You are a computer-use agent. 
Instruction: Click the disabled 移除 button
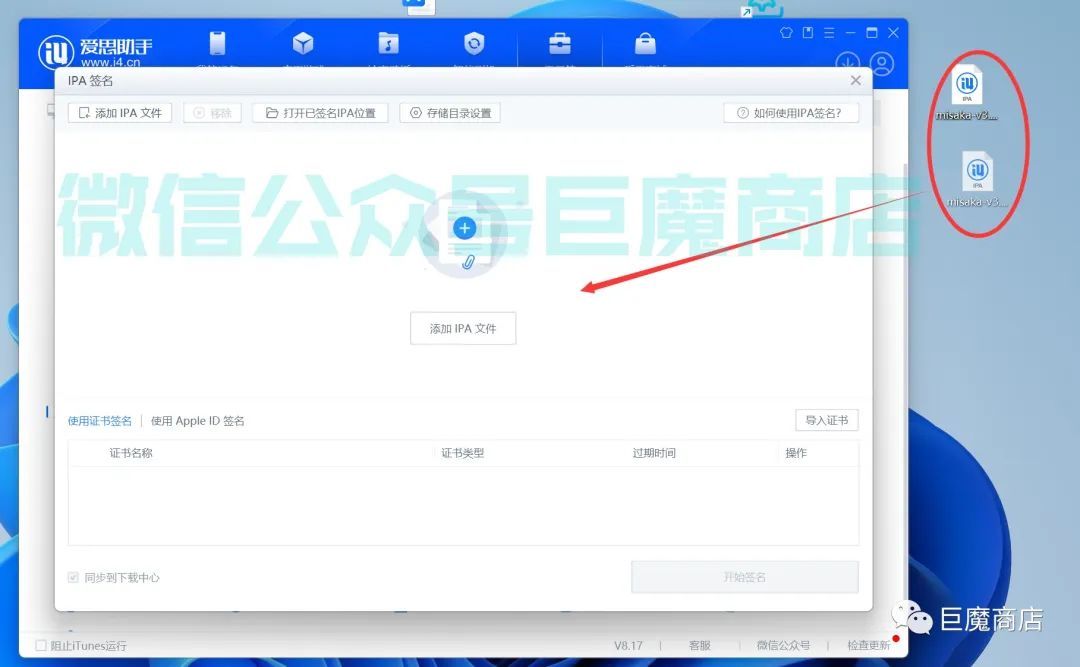212,112
